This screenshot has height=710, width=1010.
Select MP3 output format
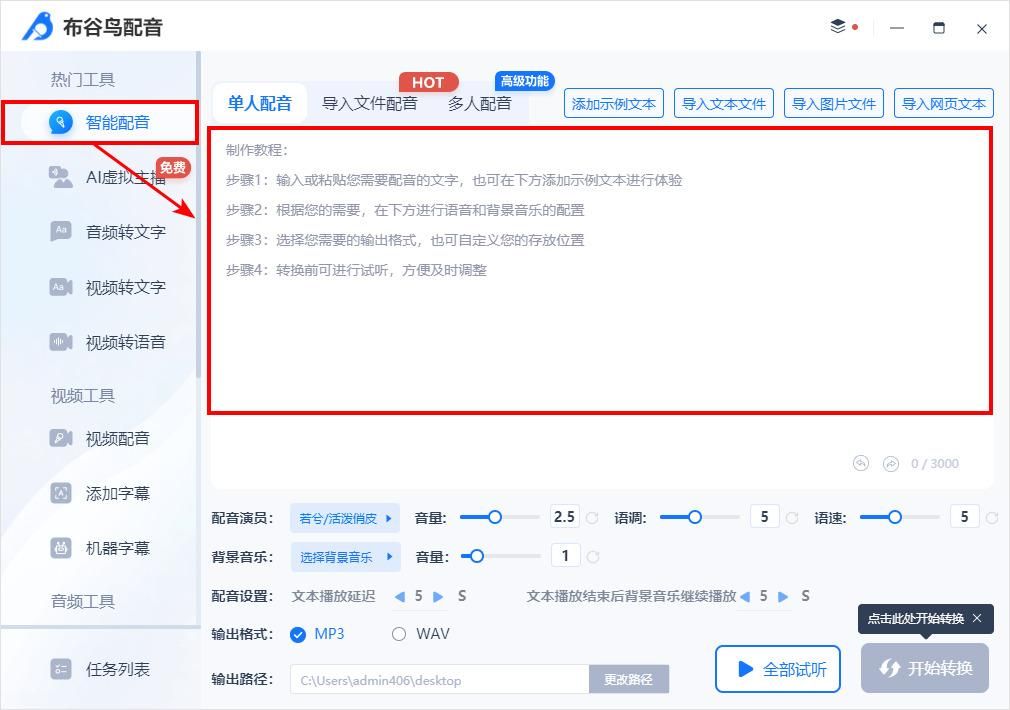click(x=317, y=635)
